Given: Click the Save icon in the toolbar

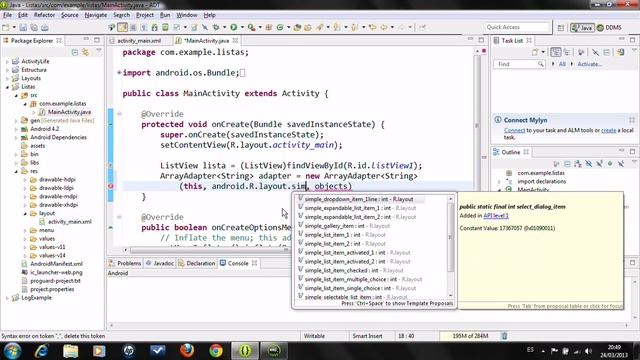Looking at the screenshot, I should 23,27.
